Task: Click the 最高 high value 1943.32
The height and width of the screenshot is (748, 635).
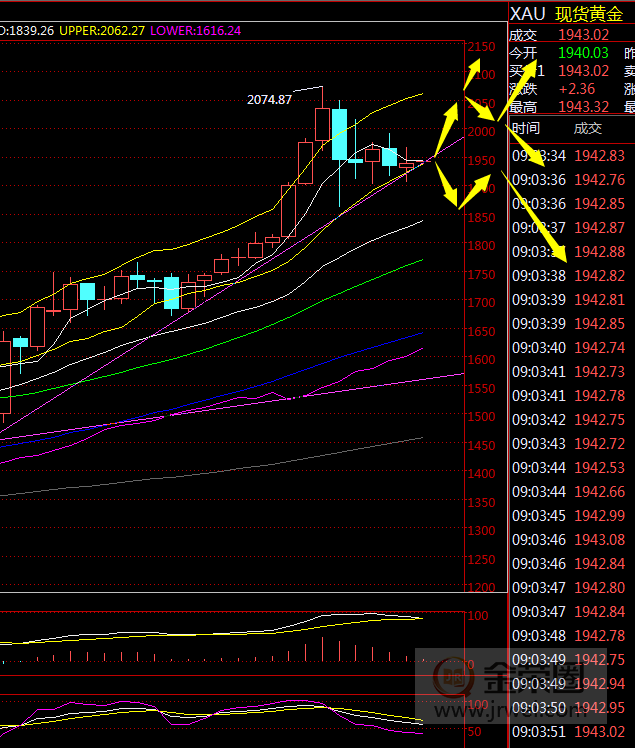Action: [x=584, y=107]
